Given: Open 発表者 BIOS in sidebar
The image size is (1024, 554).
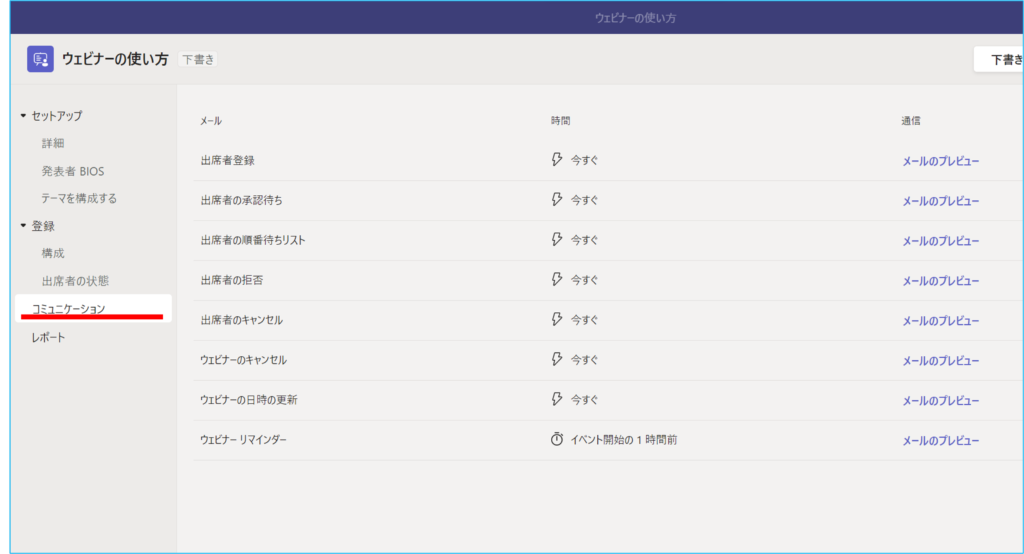Looking at the screenshot, I should click(72, 171).
